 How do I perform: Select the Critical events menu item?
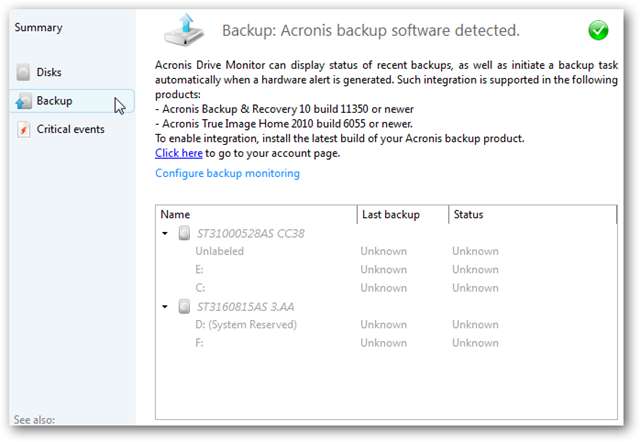pyautogui.click(x=70, y=129)
